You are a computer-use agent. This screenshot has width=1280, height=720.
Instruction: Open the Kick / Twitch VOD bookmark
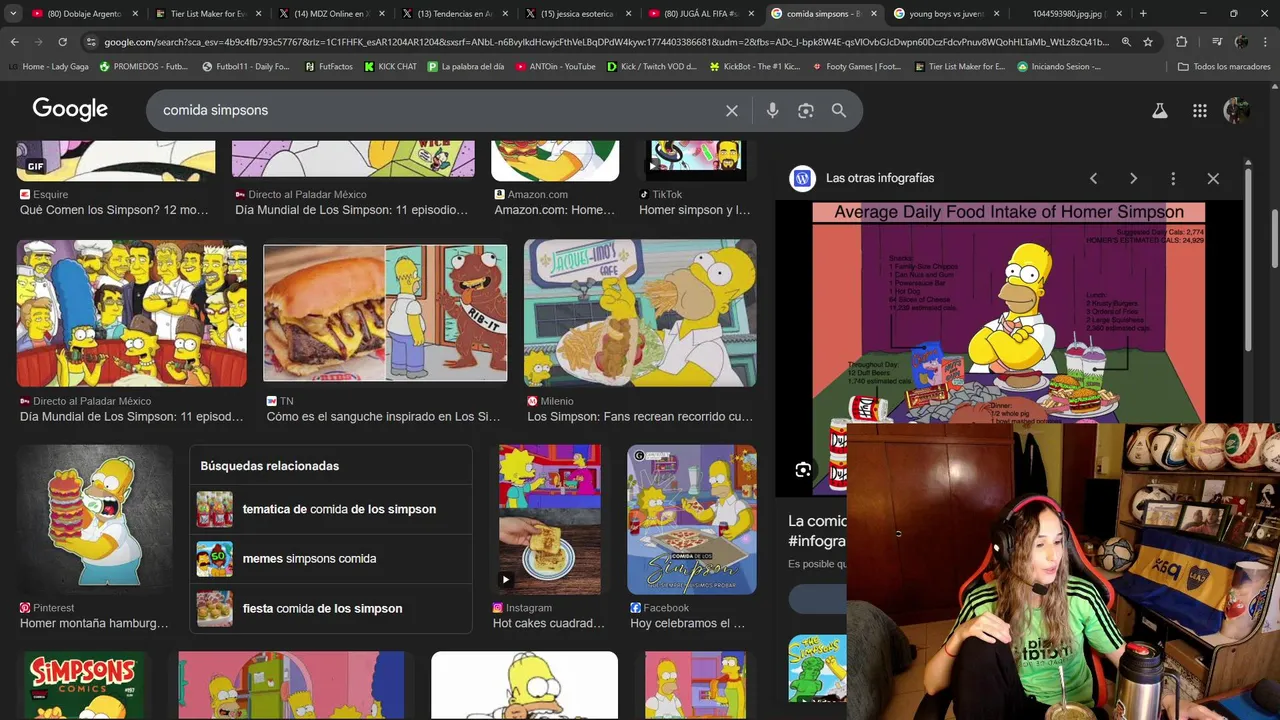click(x=652, y=66)
